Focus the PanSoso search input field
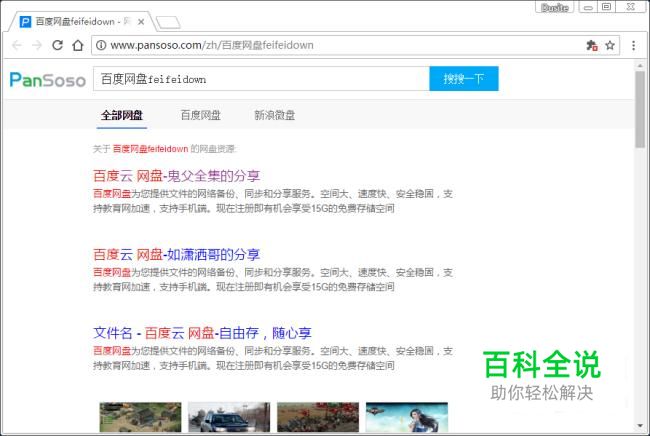The height and width of the screenshot is (436, 650). tap(261, 79)
